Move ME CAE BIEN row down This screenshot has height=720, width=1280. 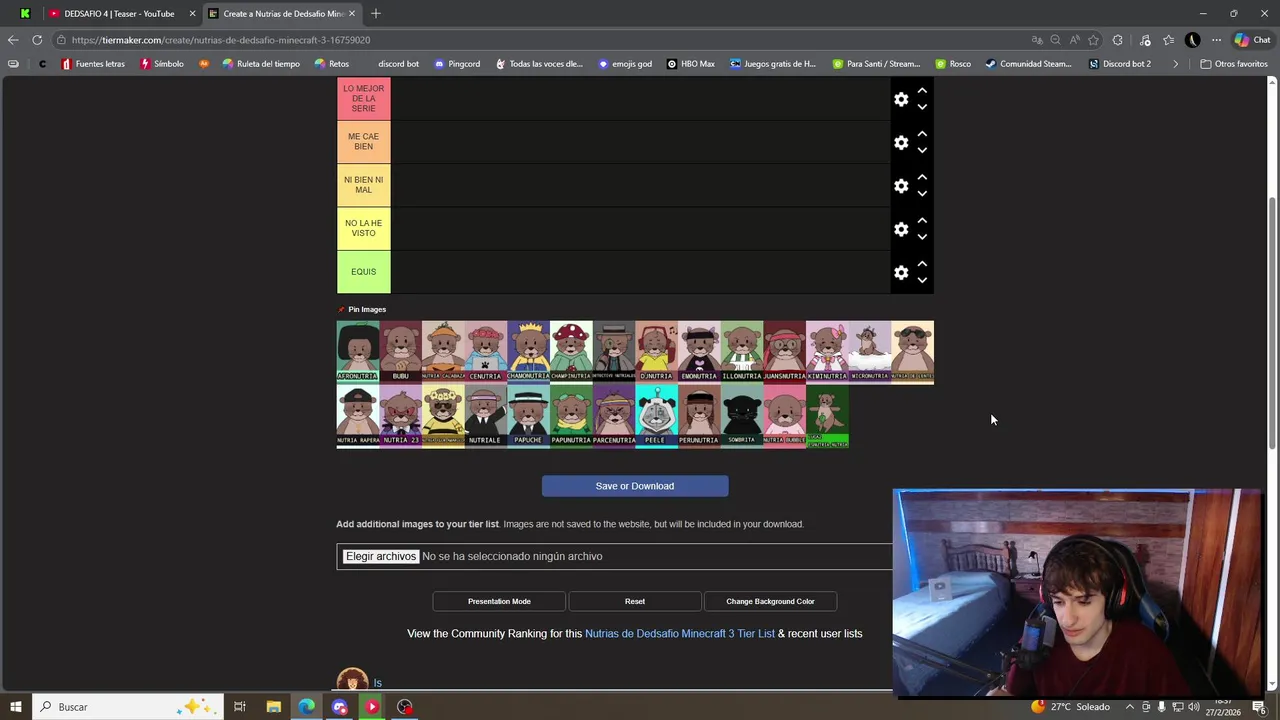pyautogui.click(x=922, y=150)
